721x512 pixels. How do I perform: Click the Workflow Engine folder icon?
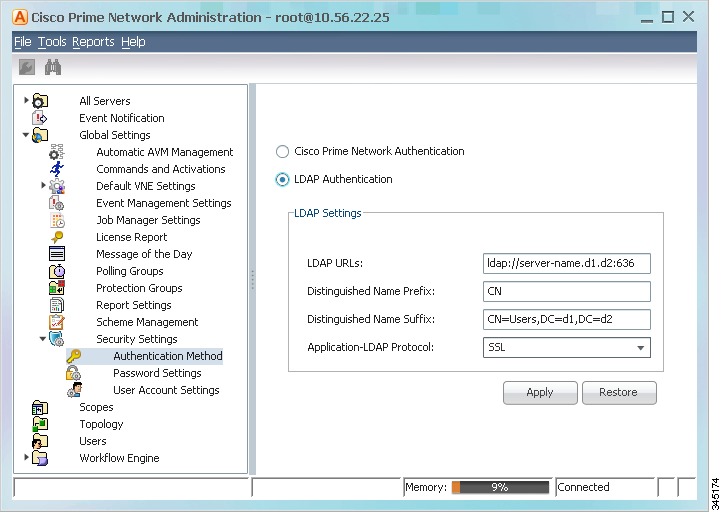(x=40, y=458)
